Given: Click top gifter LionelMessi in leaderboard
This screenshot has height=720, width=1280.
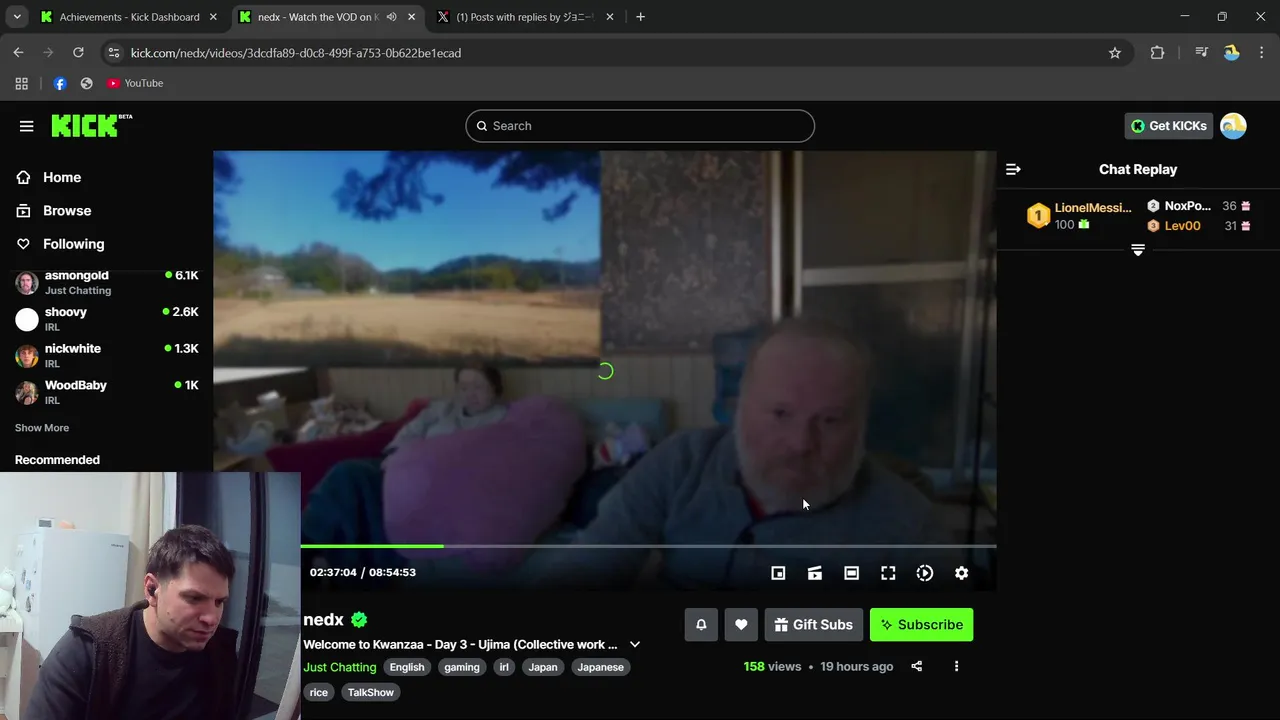Looking at the screenshot, I should point(1093,208).
